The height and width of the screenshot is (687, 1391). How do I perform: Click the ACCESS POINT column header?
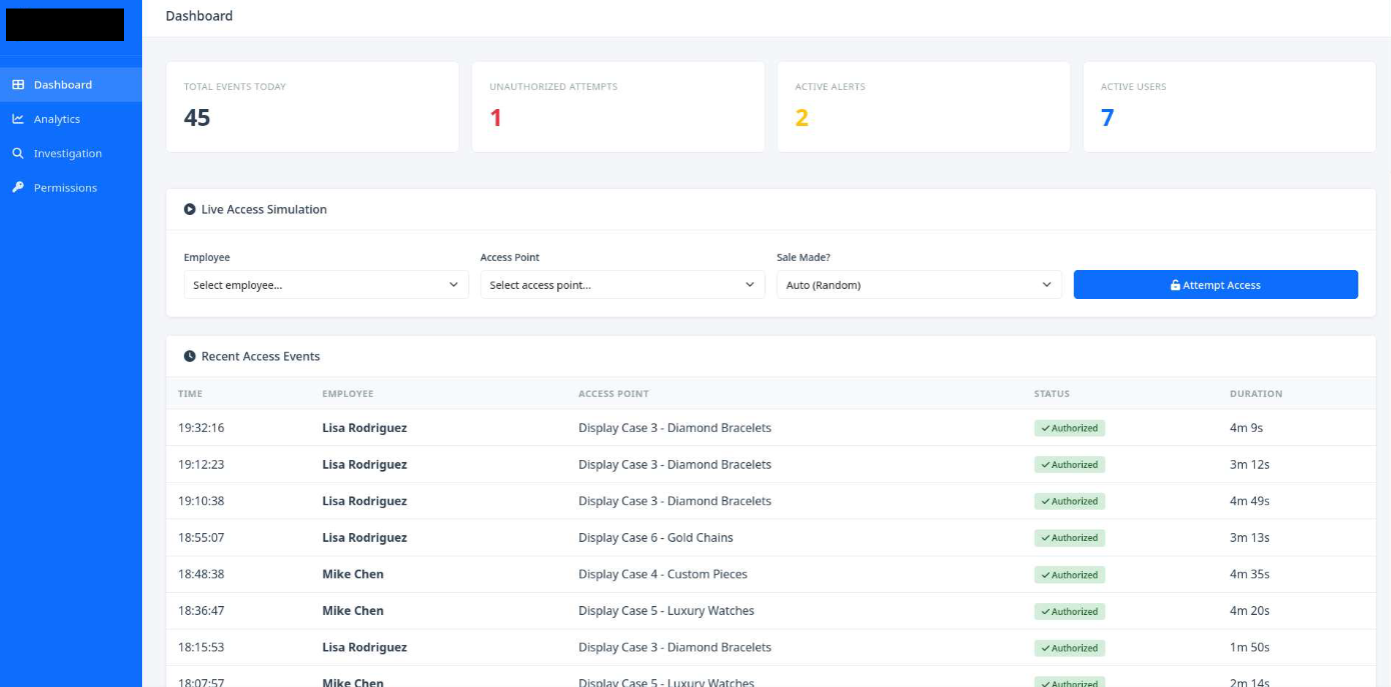(613, 394)
